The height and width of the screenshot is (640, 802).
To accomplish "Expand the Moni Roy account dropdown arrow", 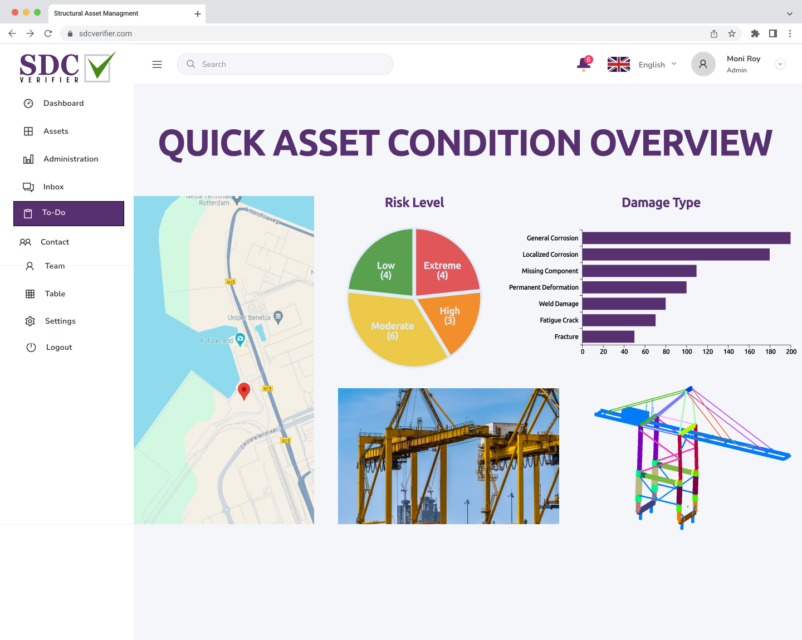I will [780, 64].
